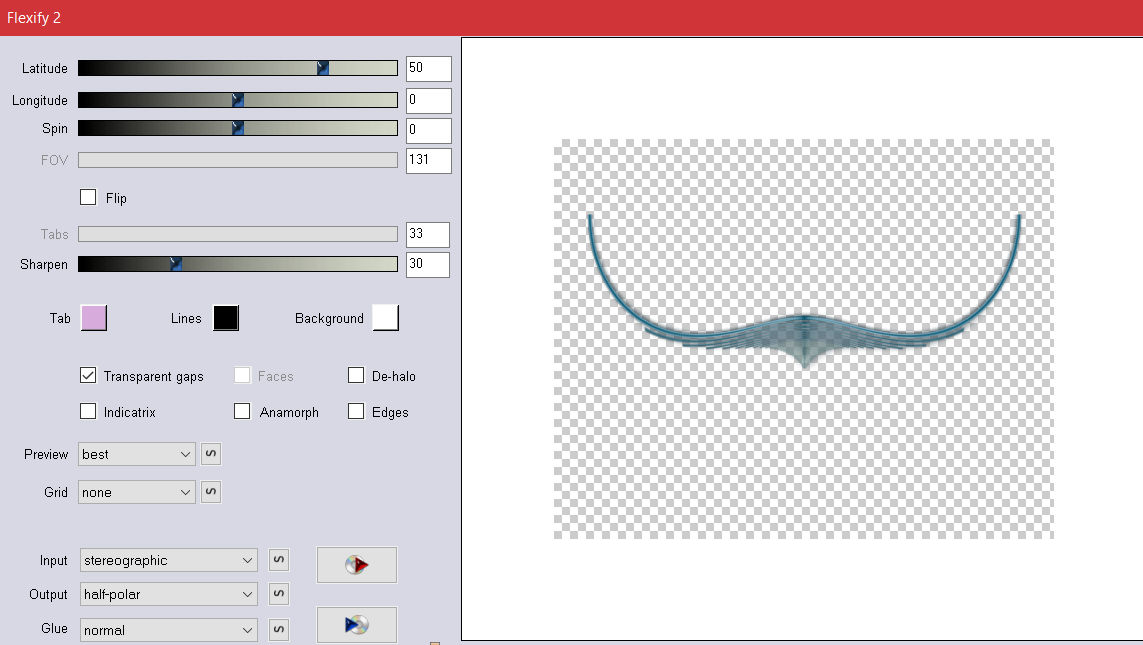Click the S button beside Grid dropdown
The width and height of the screenshot is (1143, 645).
[211, 492]
